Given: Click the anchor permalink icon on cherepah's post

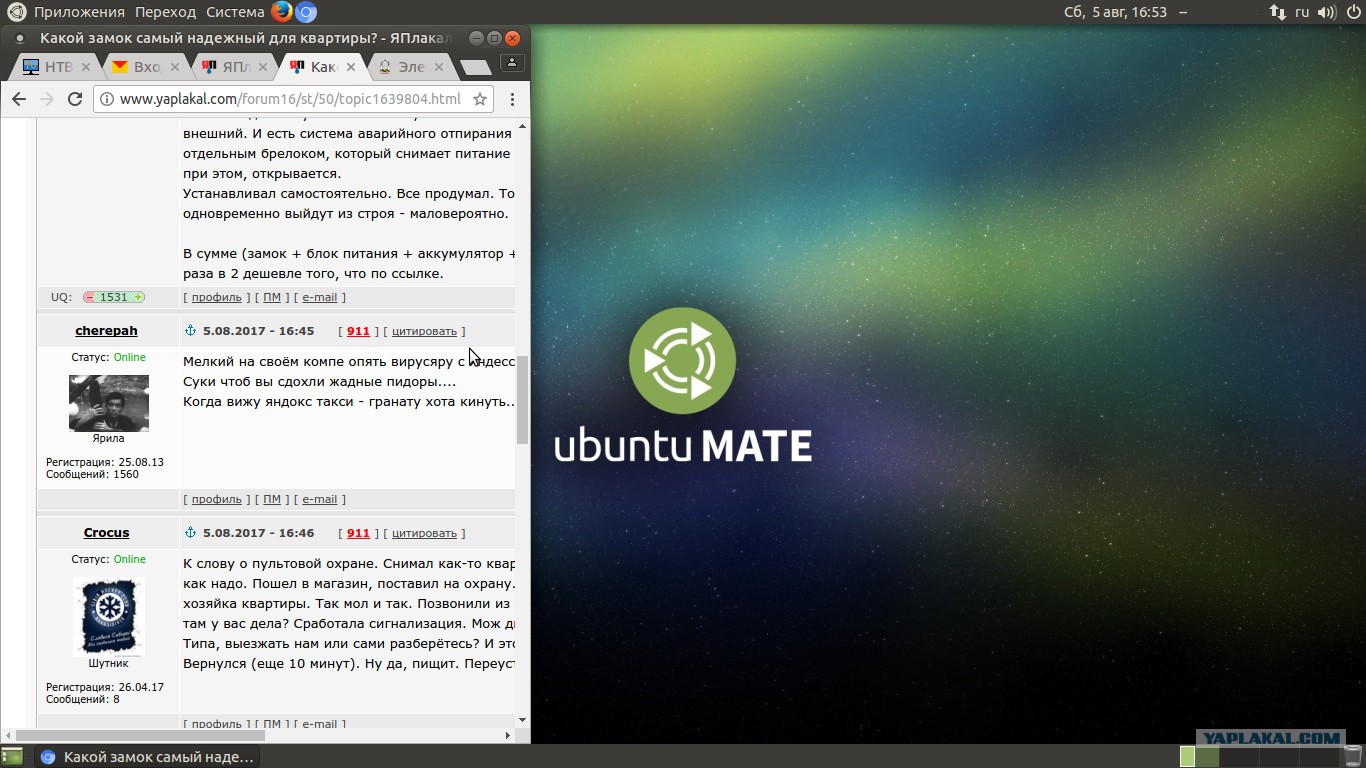Looking at the screenshot, I should click(190, 331).
